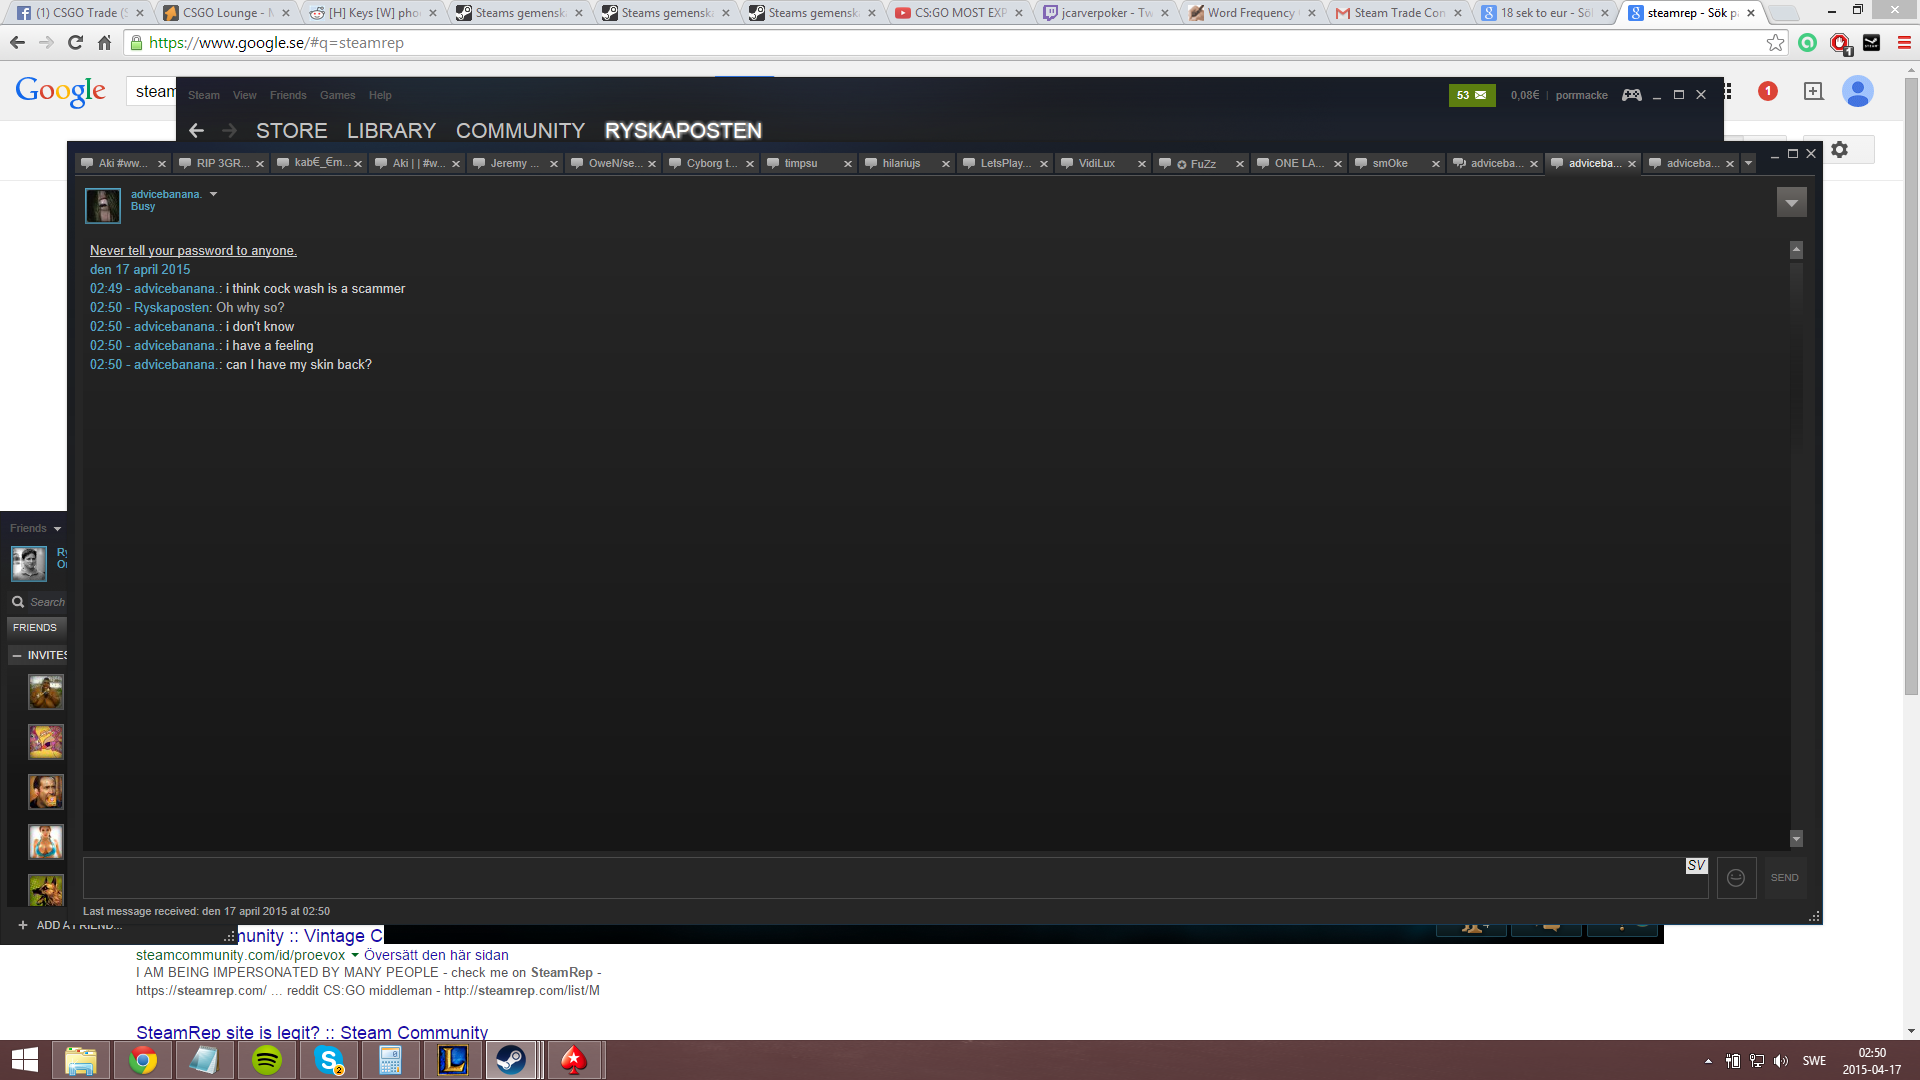The height and width of the screenshot is (1080, 1920).
Task: Open the Games menu in Steam
Action: (337, 95)
